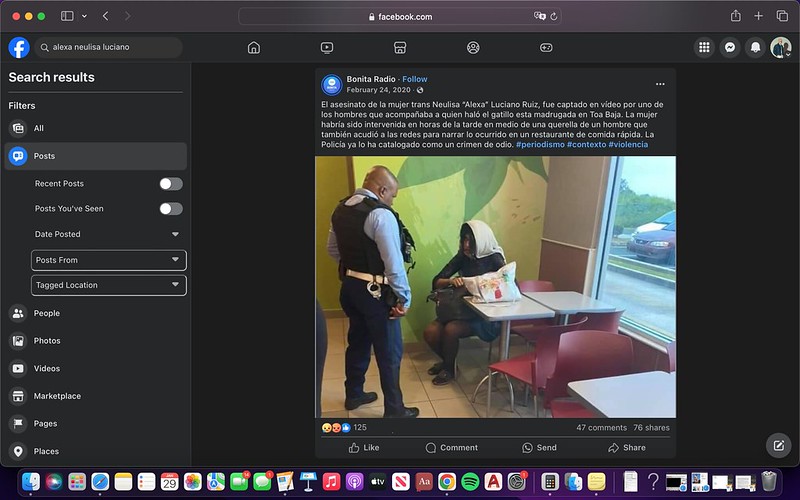This screenshot has width=800, height=500.
Task: Open the Posts From dropdown
Action: [x=109, y=260]
